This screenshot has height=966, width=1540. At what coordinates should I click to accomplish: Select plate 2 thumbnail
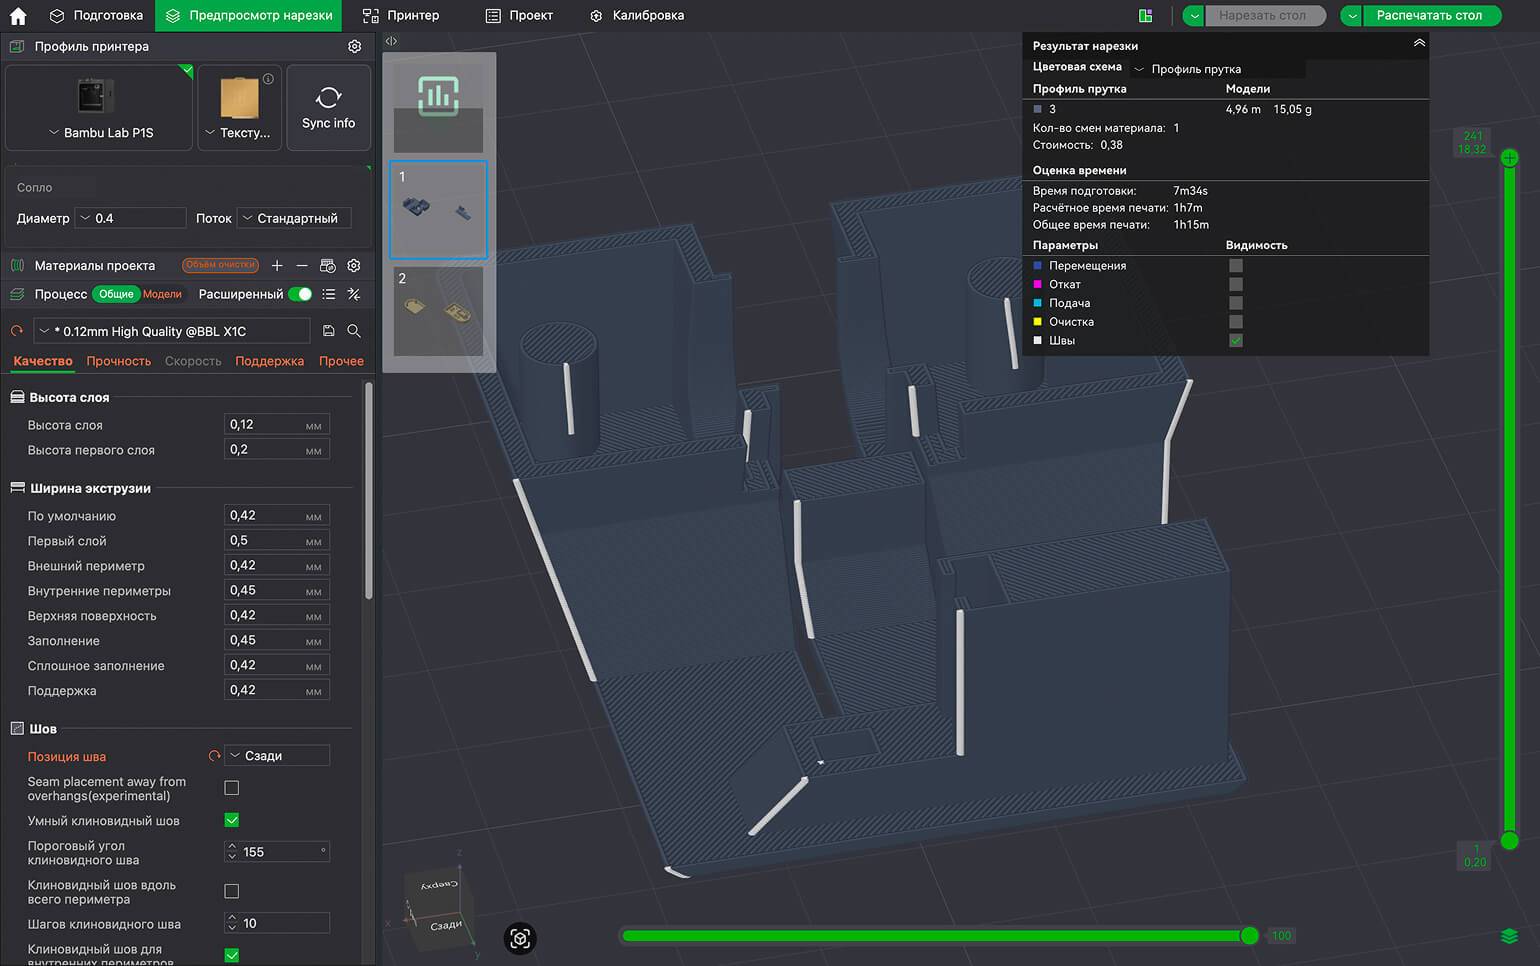click(x=438, y=311)
